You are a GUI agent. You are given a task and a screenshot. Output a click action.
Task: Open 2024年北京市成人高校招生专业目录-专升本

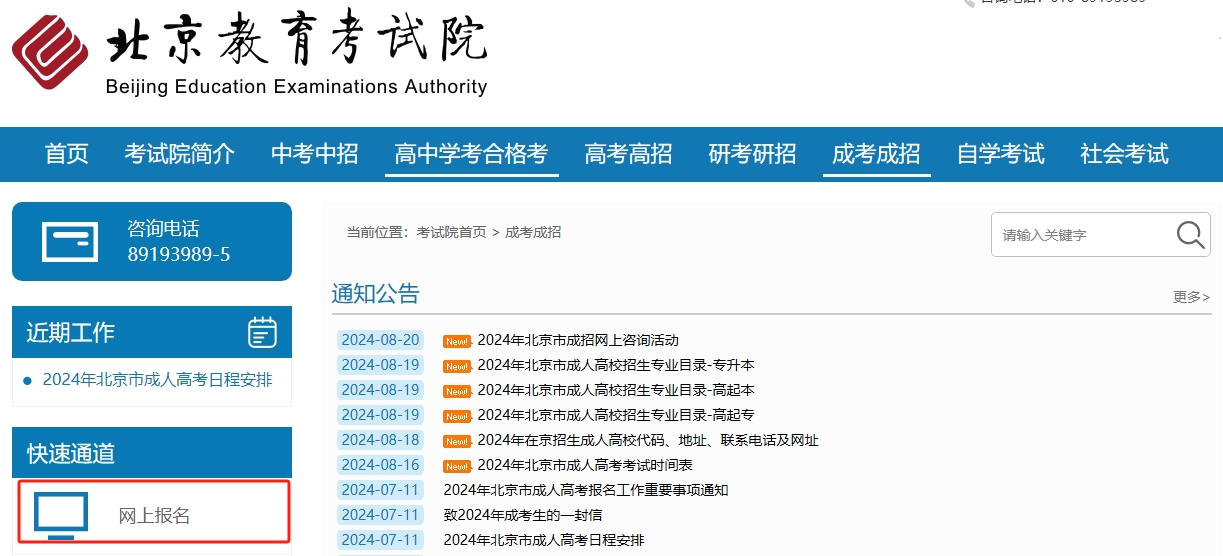(x=616, y=365)
